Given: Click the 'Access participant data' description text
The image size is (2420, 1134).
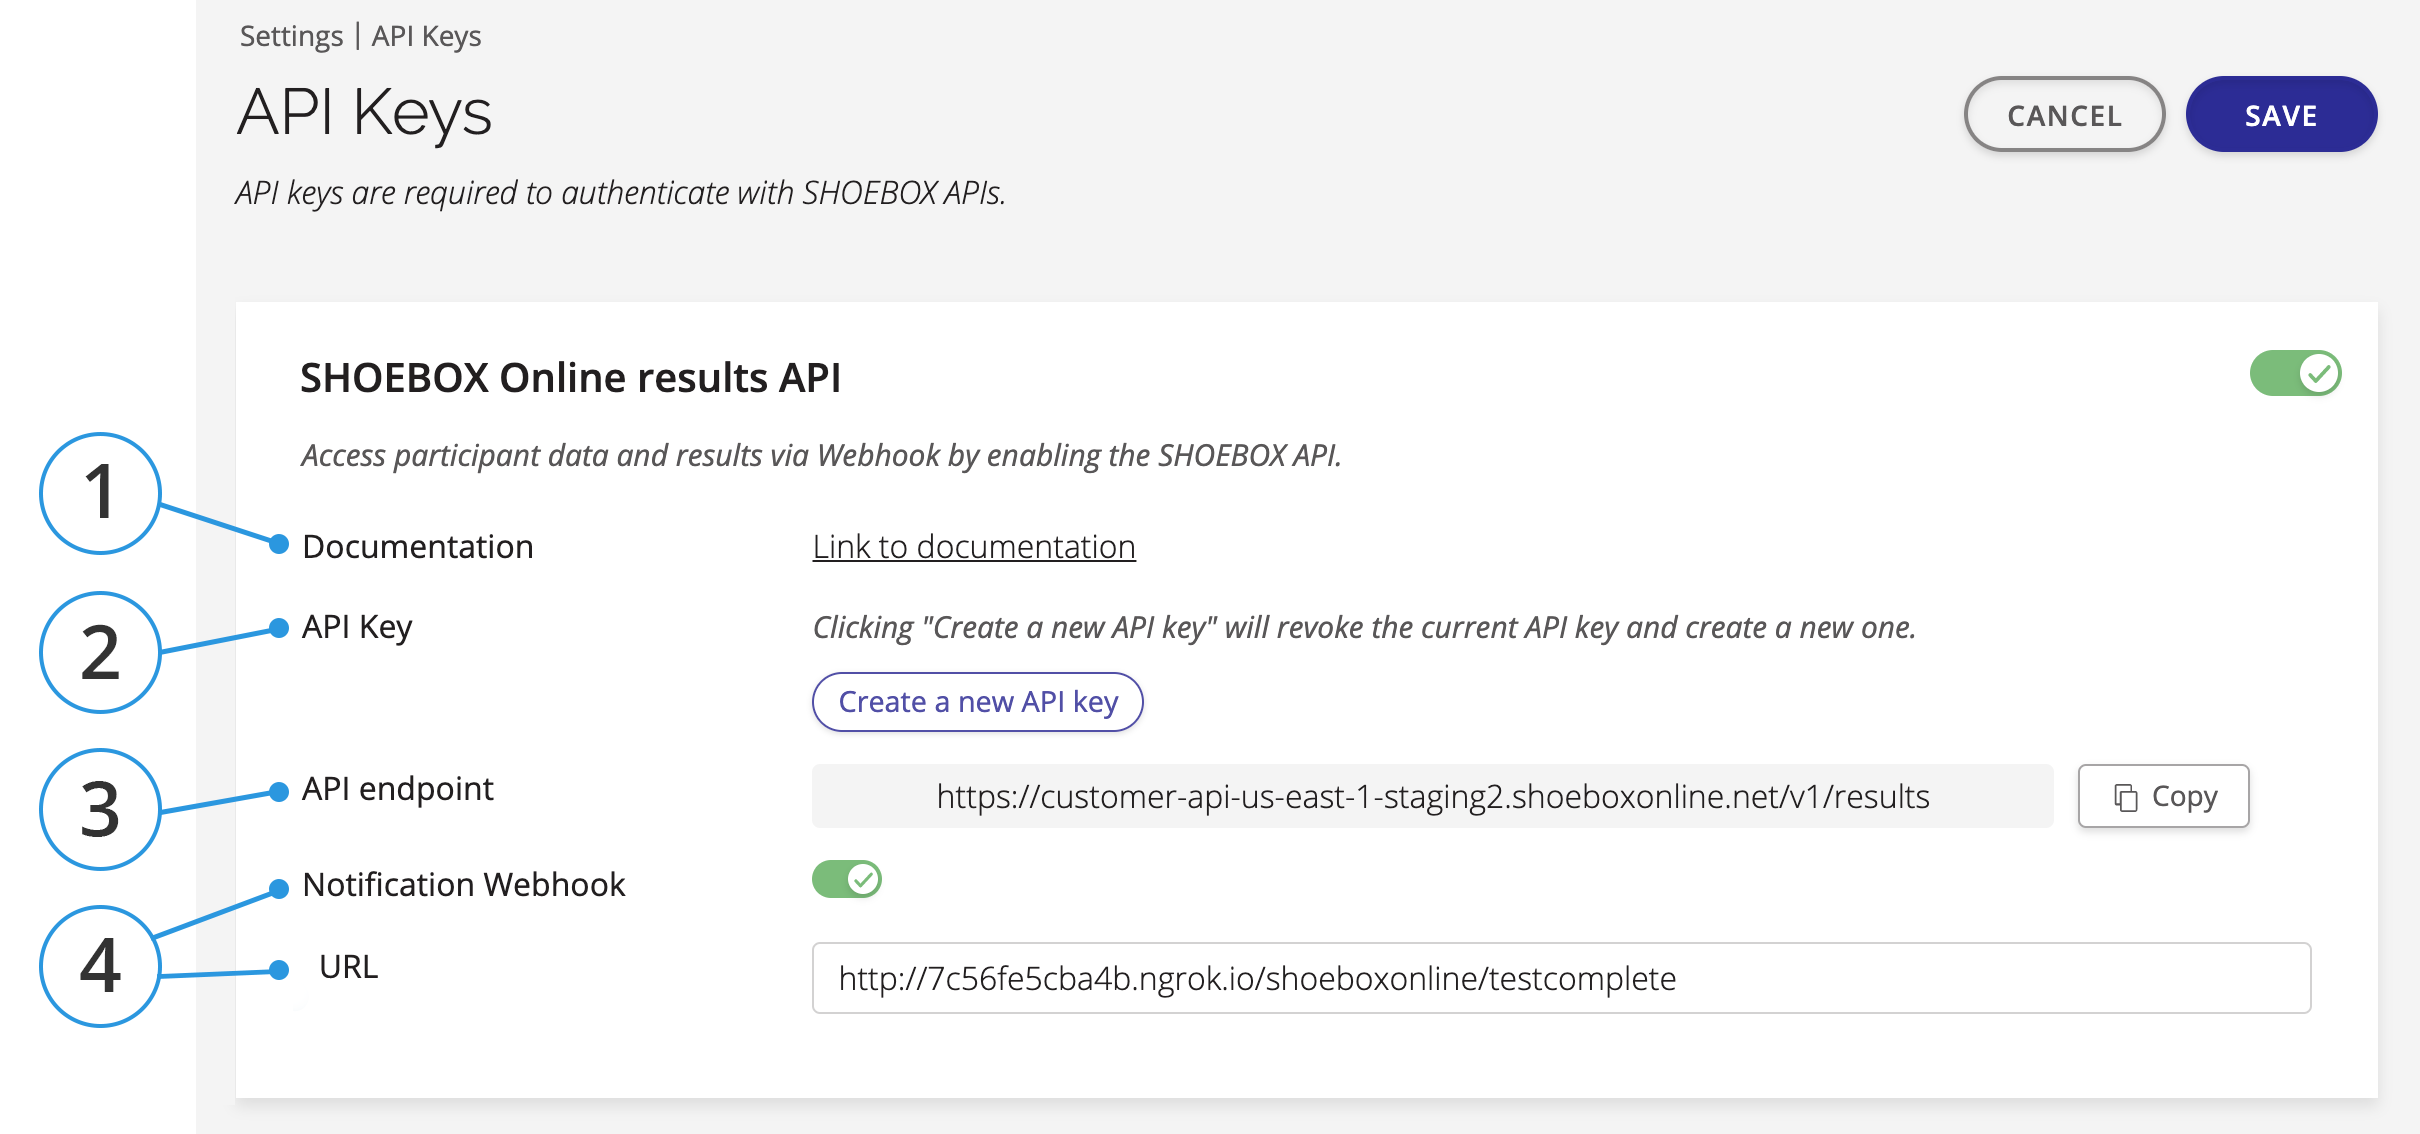Looking at the screenshot, I should [x=821, y=455].
